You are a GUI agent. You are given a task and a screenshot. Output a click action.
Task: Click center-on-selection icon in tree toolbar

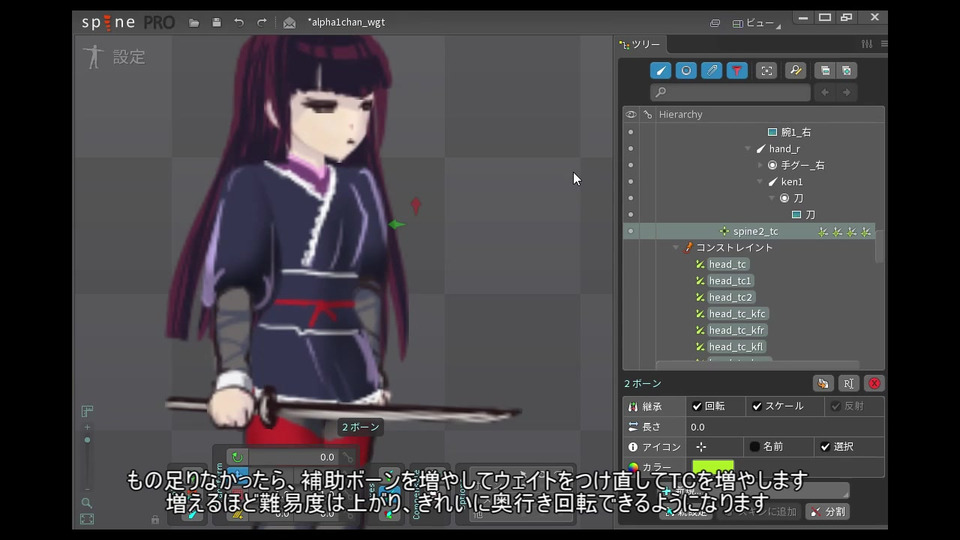767,70
